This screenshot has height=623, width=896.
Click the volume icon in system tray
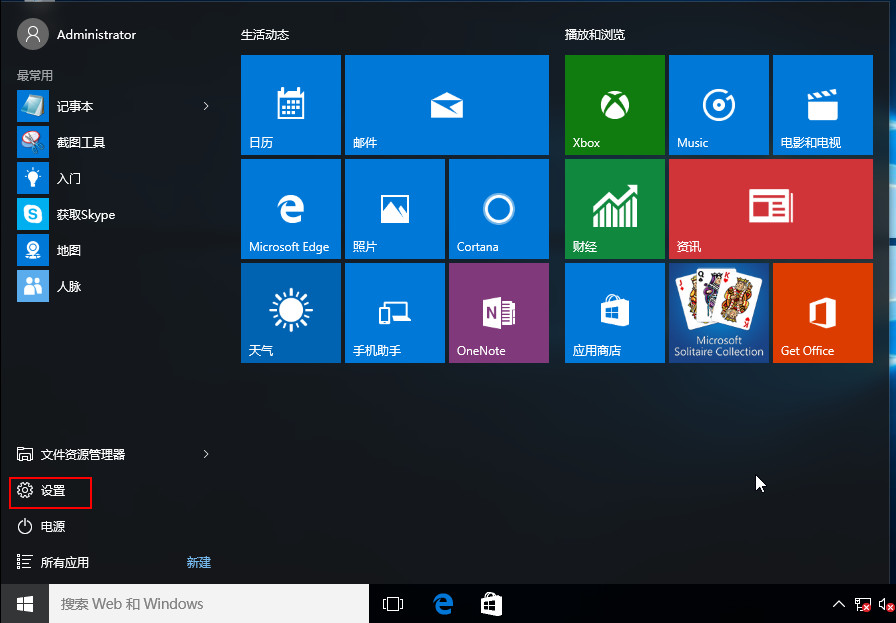(x=885, y=604)
